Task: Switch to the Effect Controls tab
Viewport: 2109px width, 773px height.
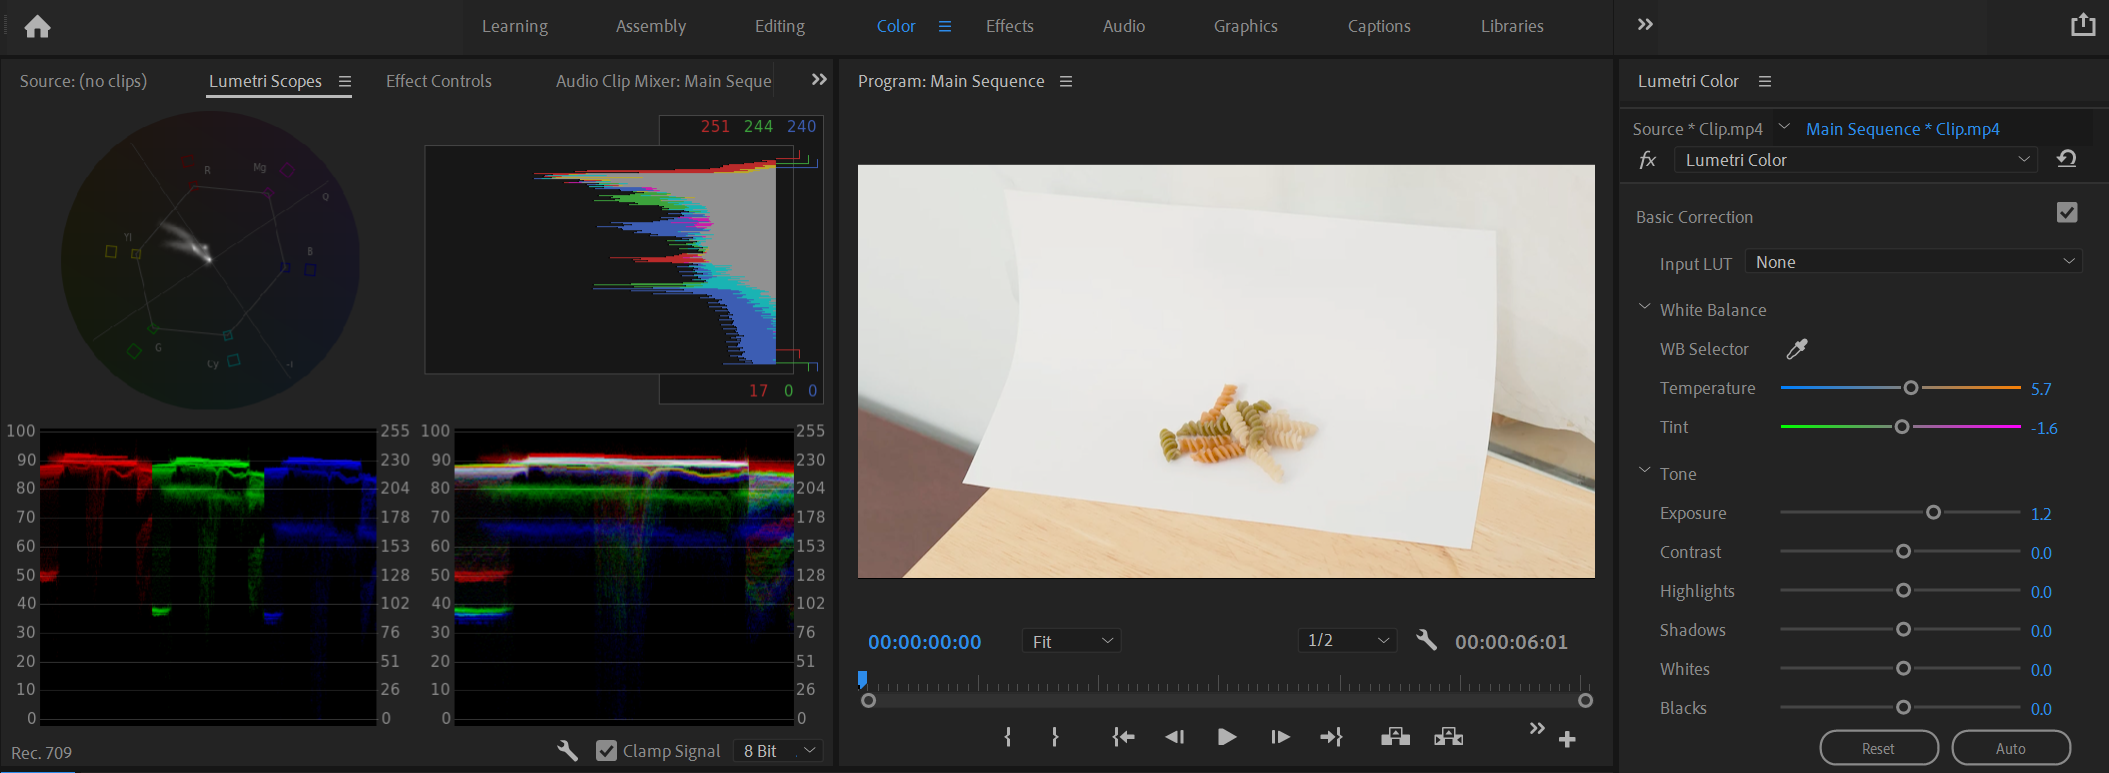Action: point(438,81)
